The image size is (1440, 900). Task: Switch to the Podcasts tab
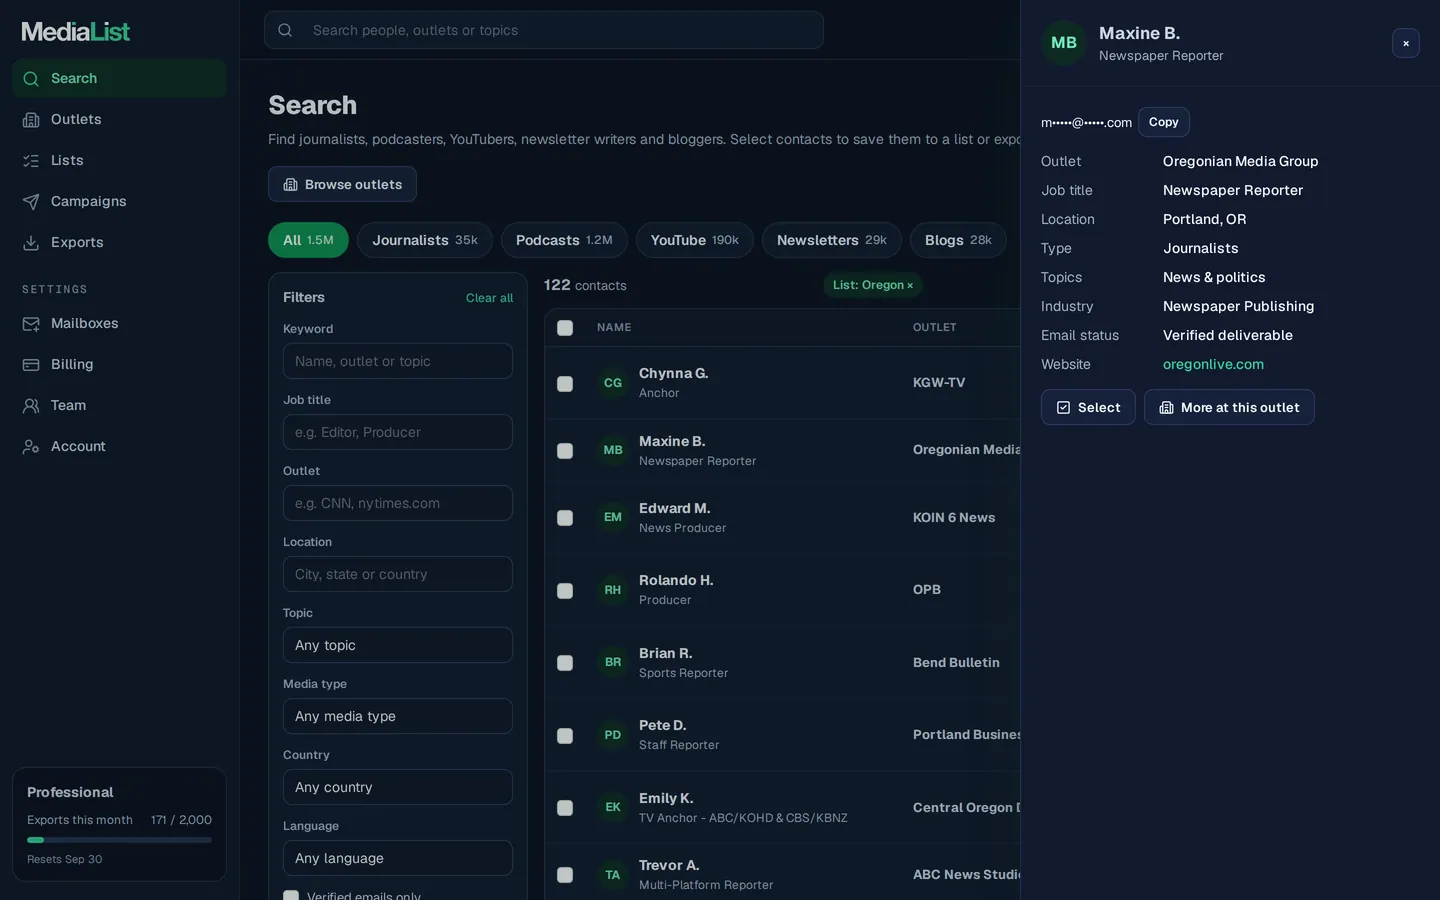(x=564, y=240)
